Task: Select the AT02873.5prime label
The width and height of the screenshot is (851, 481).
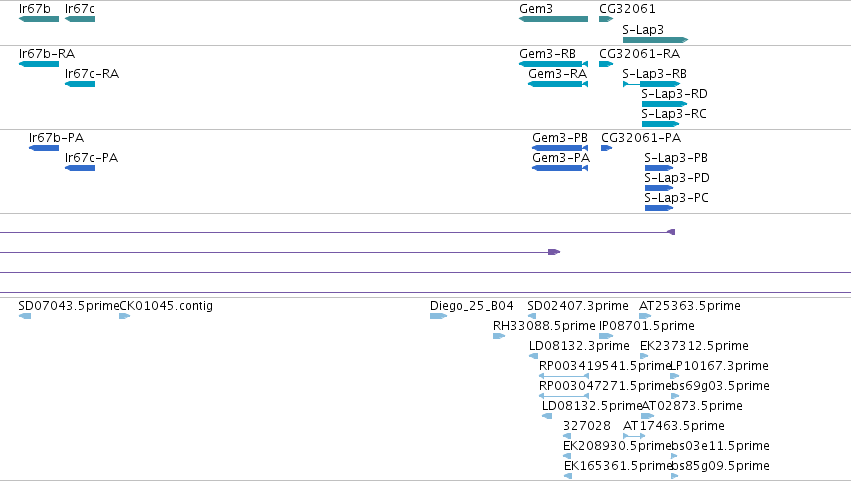Action: coord(692,406)
